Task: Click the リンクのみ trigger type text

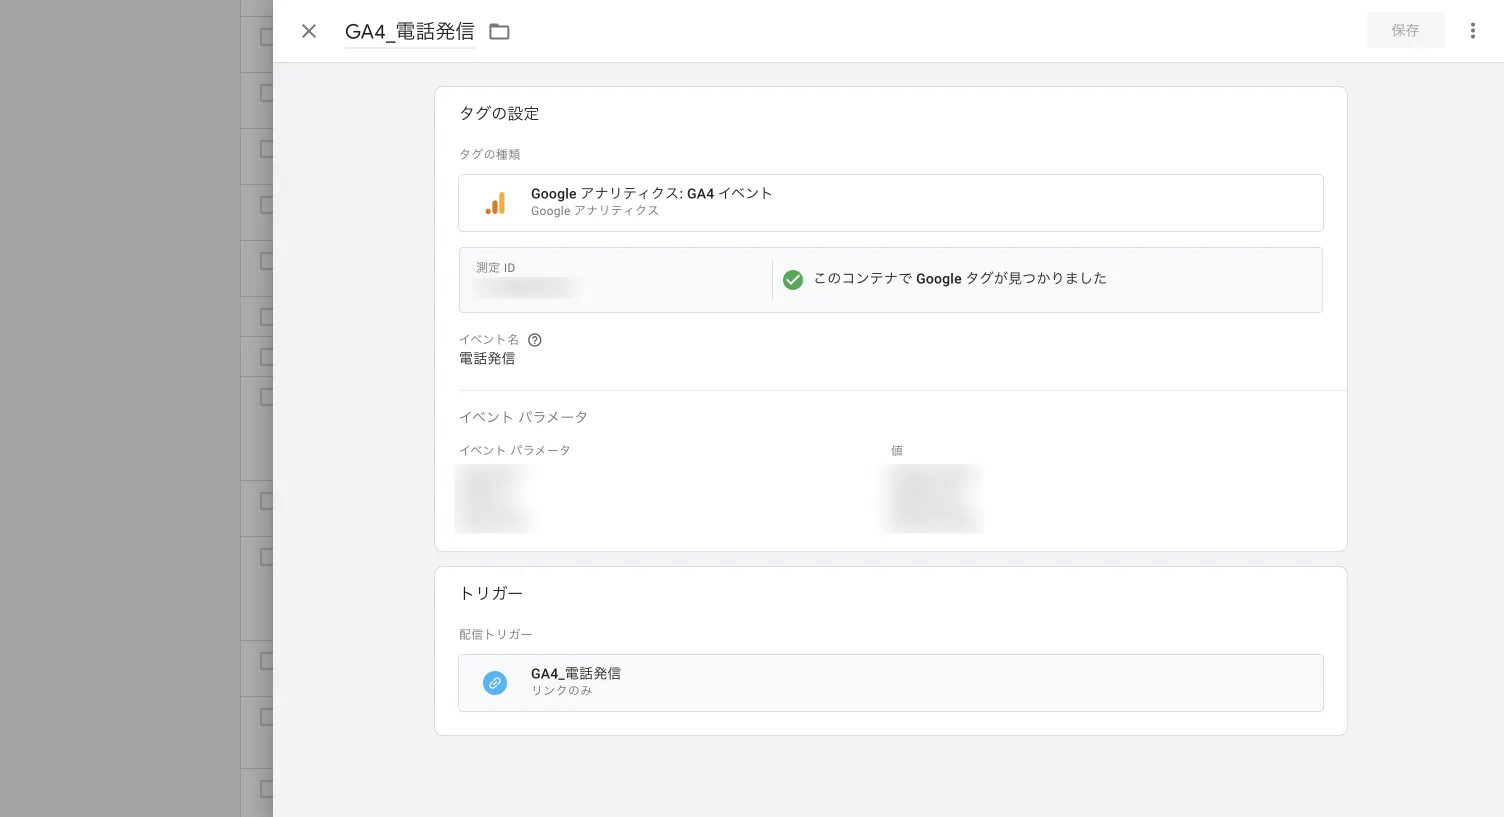Action: coord(561,691)
